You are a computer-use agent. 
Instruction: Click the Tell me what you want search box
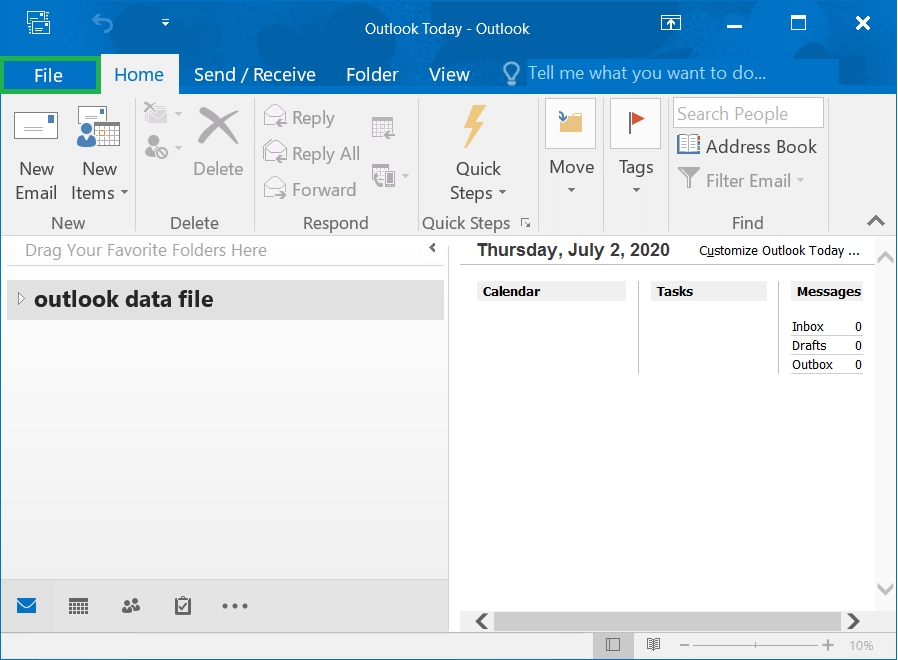[x=683, y=73]
